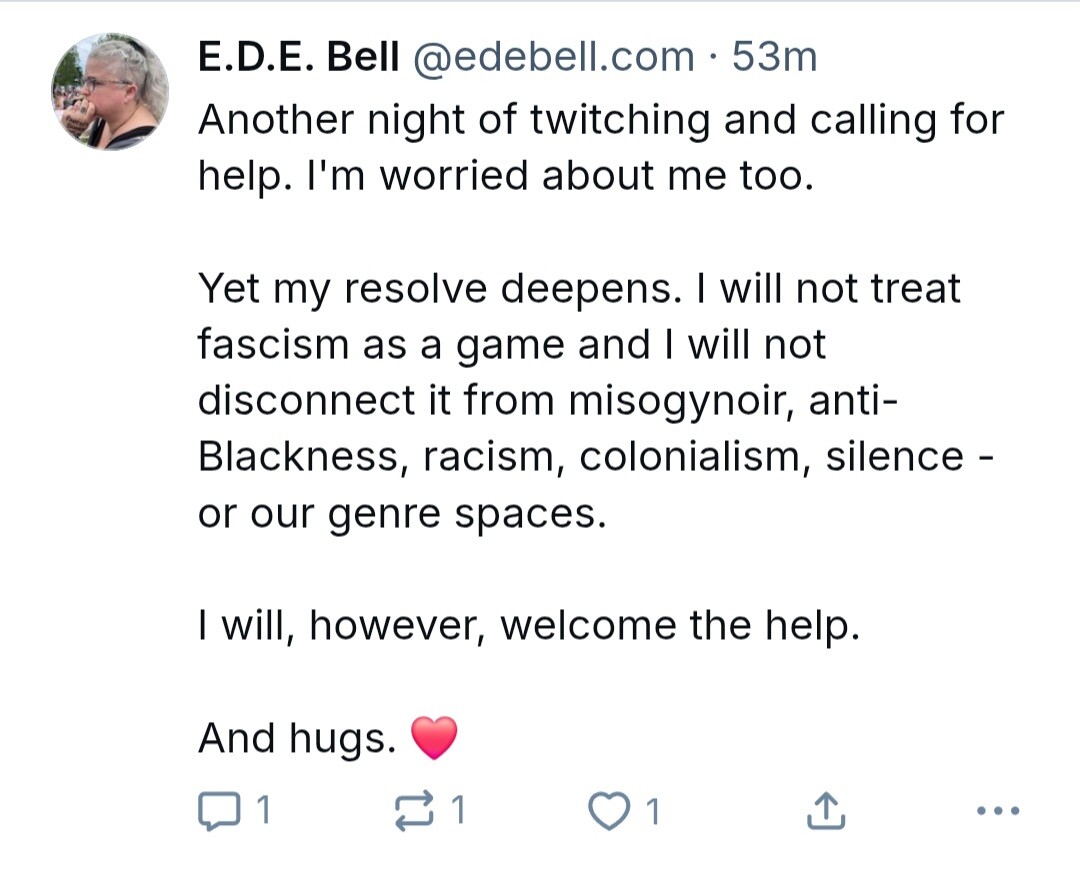
Task: Click 'I will, however, welcome the help.'
Action: point(529,626)
